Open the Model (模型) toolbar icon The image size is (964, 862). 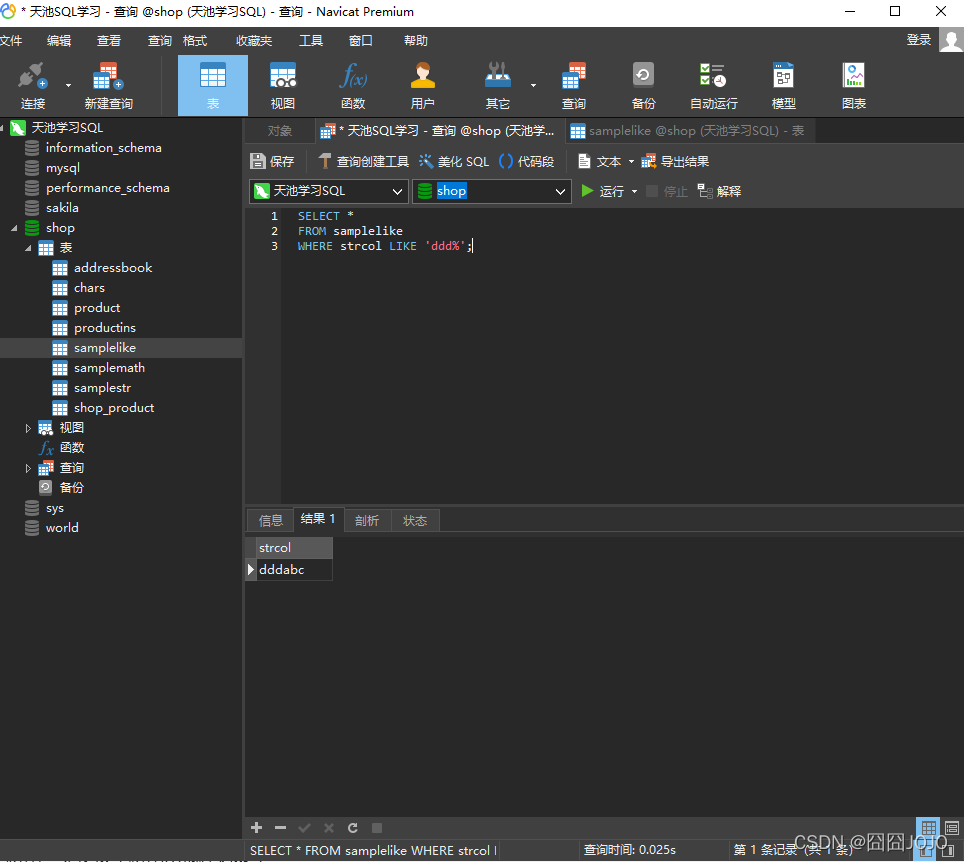click(x=783, y=85)
